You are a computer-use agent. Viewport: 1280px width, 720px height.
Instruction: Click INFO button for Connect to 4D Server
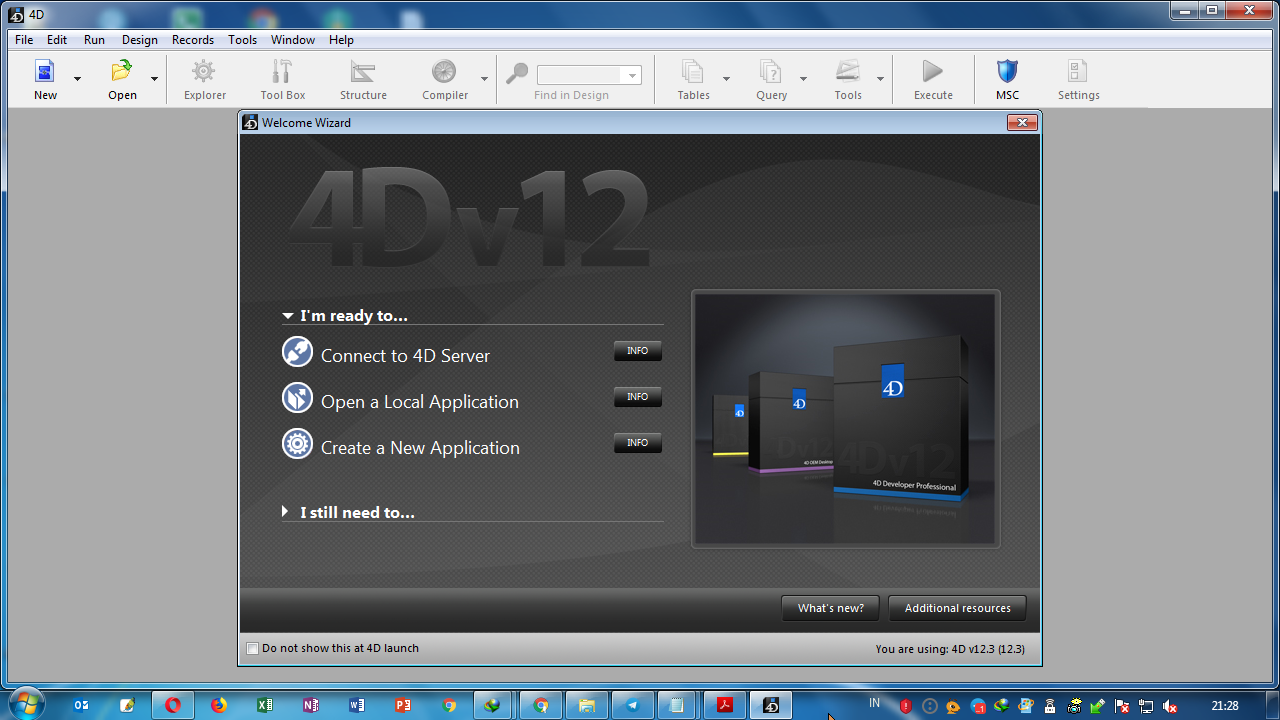(x=637, y=351)
